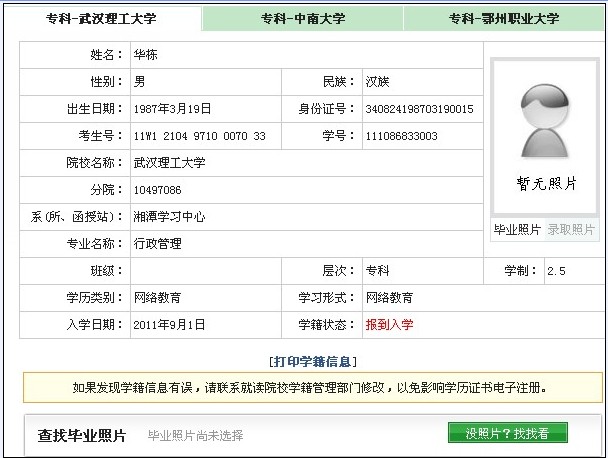608x458 pixels.
Task: Click the yellow notice about 学籍信息有误
Action: point(313,387)
